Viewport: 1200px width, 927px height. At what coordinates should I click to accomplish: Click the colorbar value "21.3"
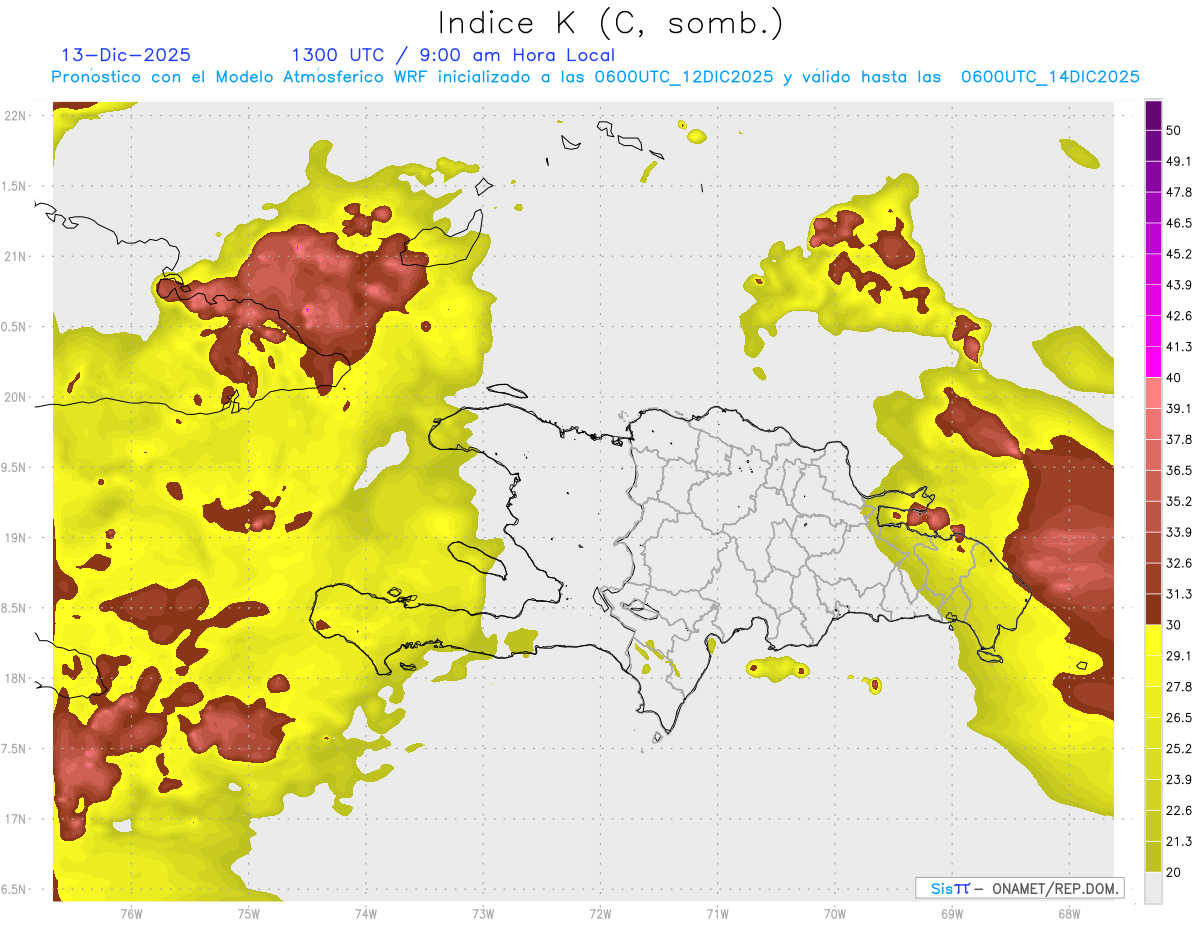[1179, 842]
